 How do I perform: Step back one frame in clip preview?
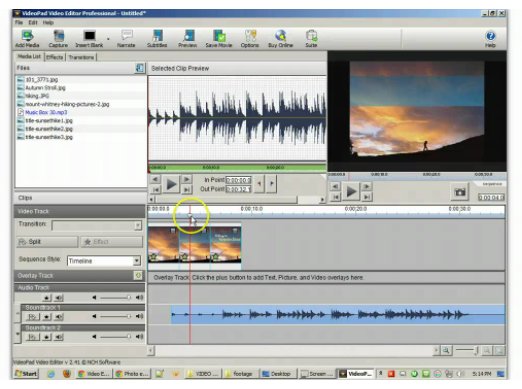[155, 180]
